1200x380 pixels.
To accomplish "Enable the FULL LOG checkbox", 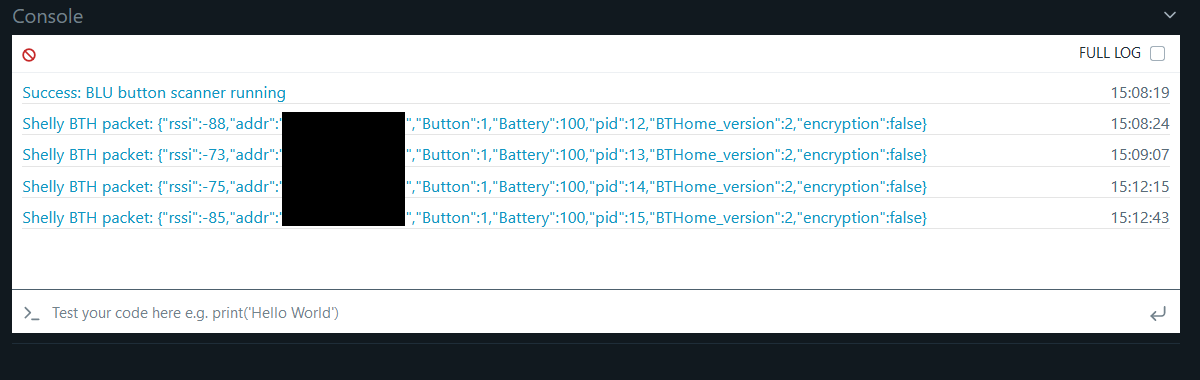I will point(1158,53).
